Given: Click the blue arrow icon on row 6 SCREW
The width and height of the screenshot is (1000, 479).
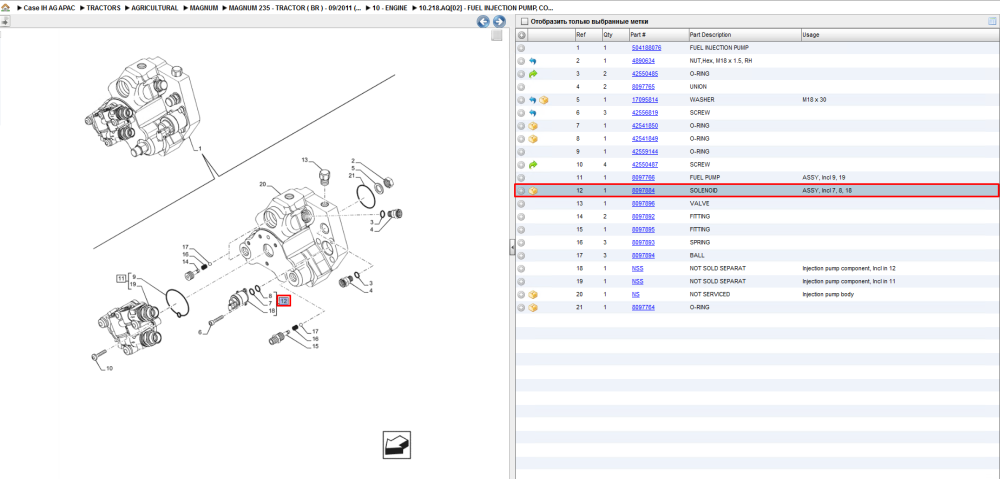Looking at the screenshot, I should [533, 113].
